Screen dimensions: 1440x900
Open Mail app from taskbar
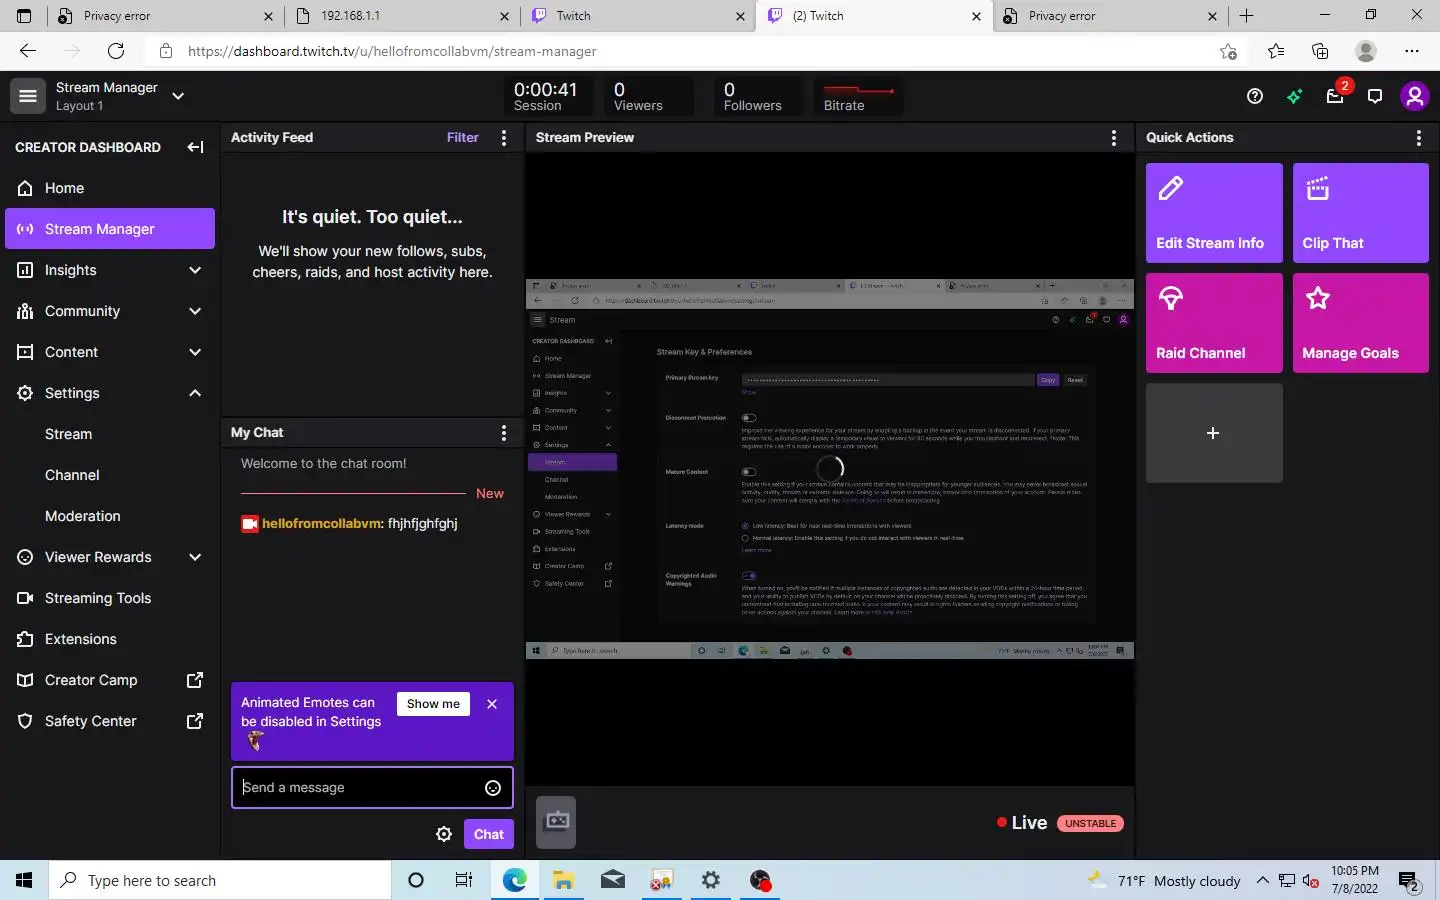[x=612, y=880]
